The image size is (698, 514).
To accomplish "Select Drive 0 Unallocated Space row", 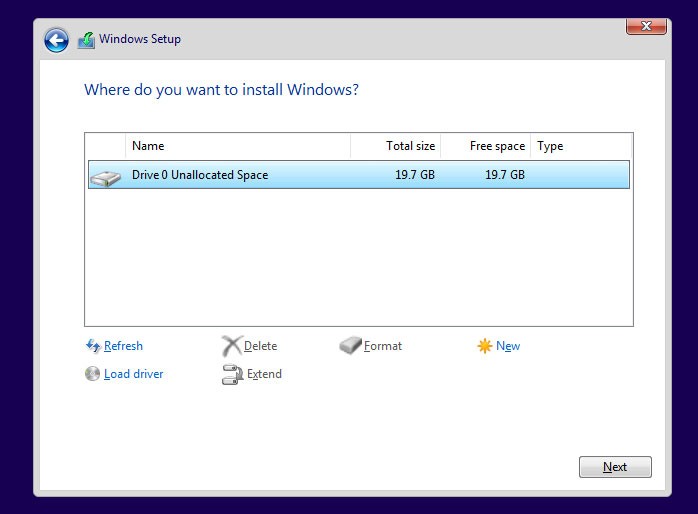I will coord(359,174).
